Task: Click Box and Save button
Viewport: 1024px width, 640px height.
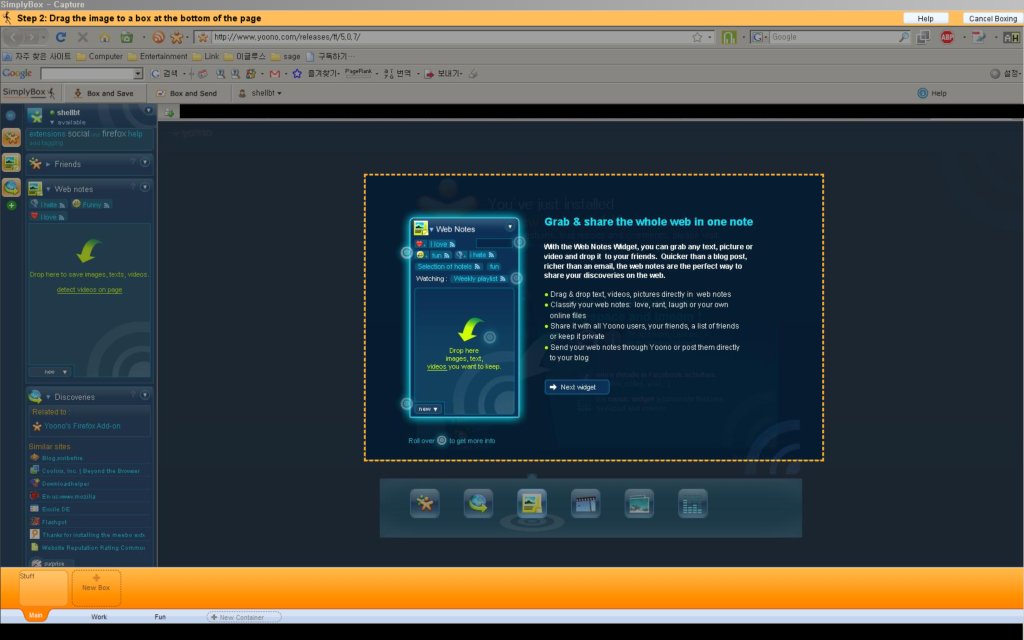Action: 103,93
